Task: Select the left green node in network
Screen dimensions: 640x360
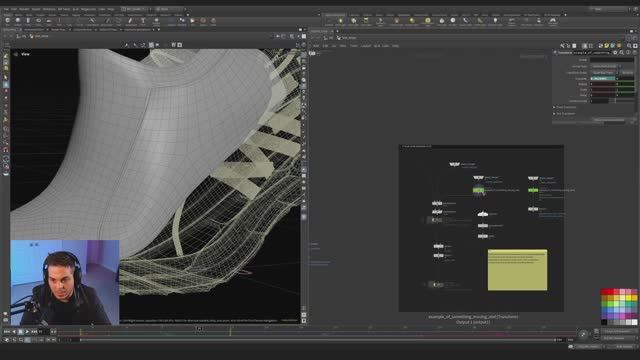Action: (x=478, y=190)
